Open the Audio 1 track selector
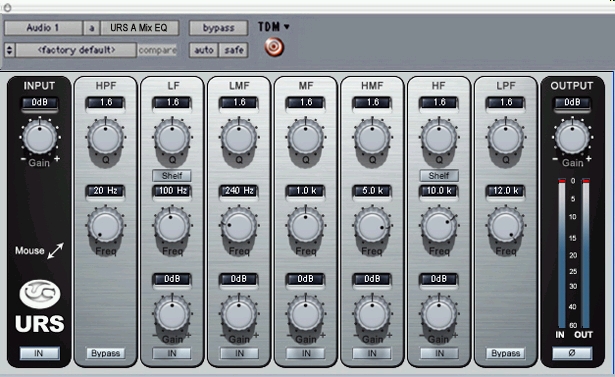 pyautogui.click(x=43, y=28)
